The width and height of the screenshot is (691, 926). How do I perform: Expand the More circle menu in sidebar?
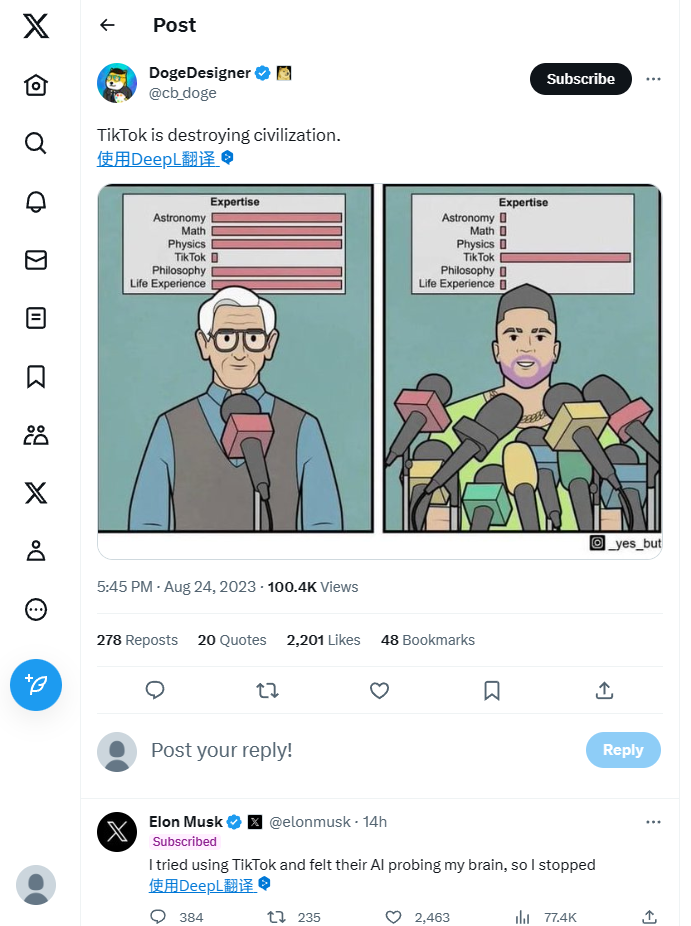[x=36, y=609]
